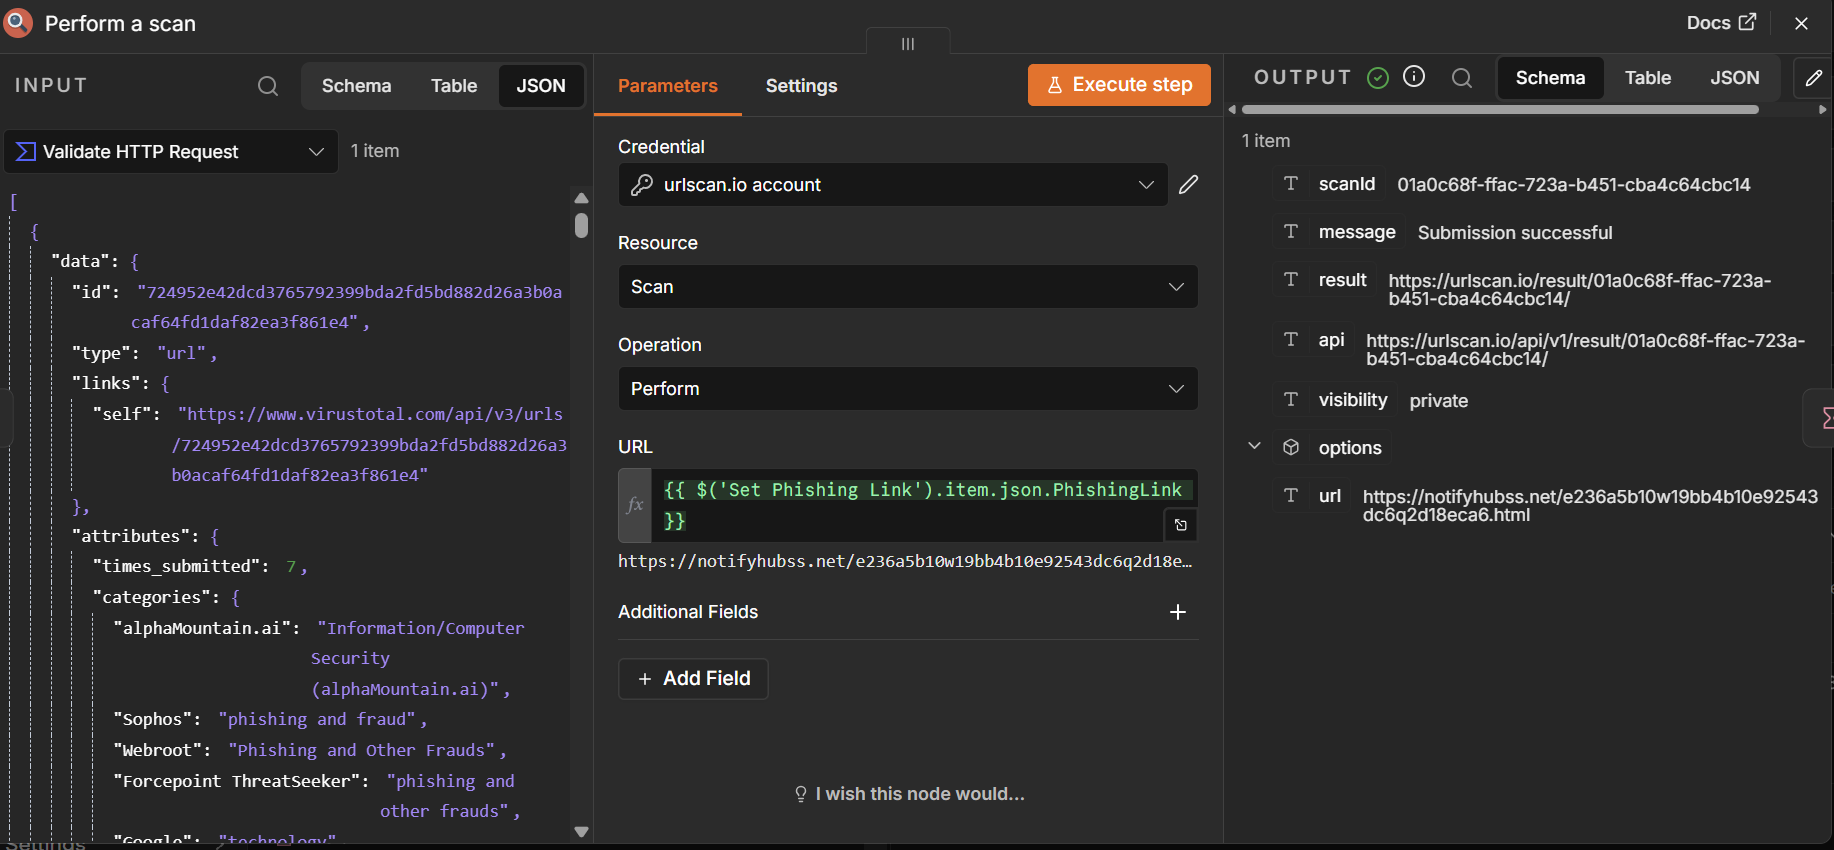
Task: Click the fx expression icon
Action: [x=635, y=505]
